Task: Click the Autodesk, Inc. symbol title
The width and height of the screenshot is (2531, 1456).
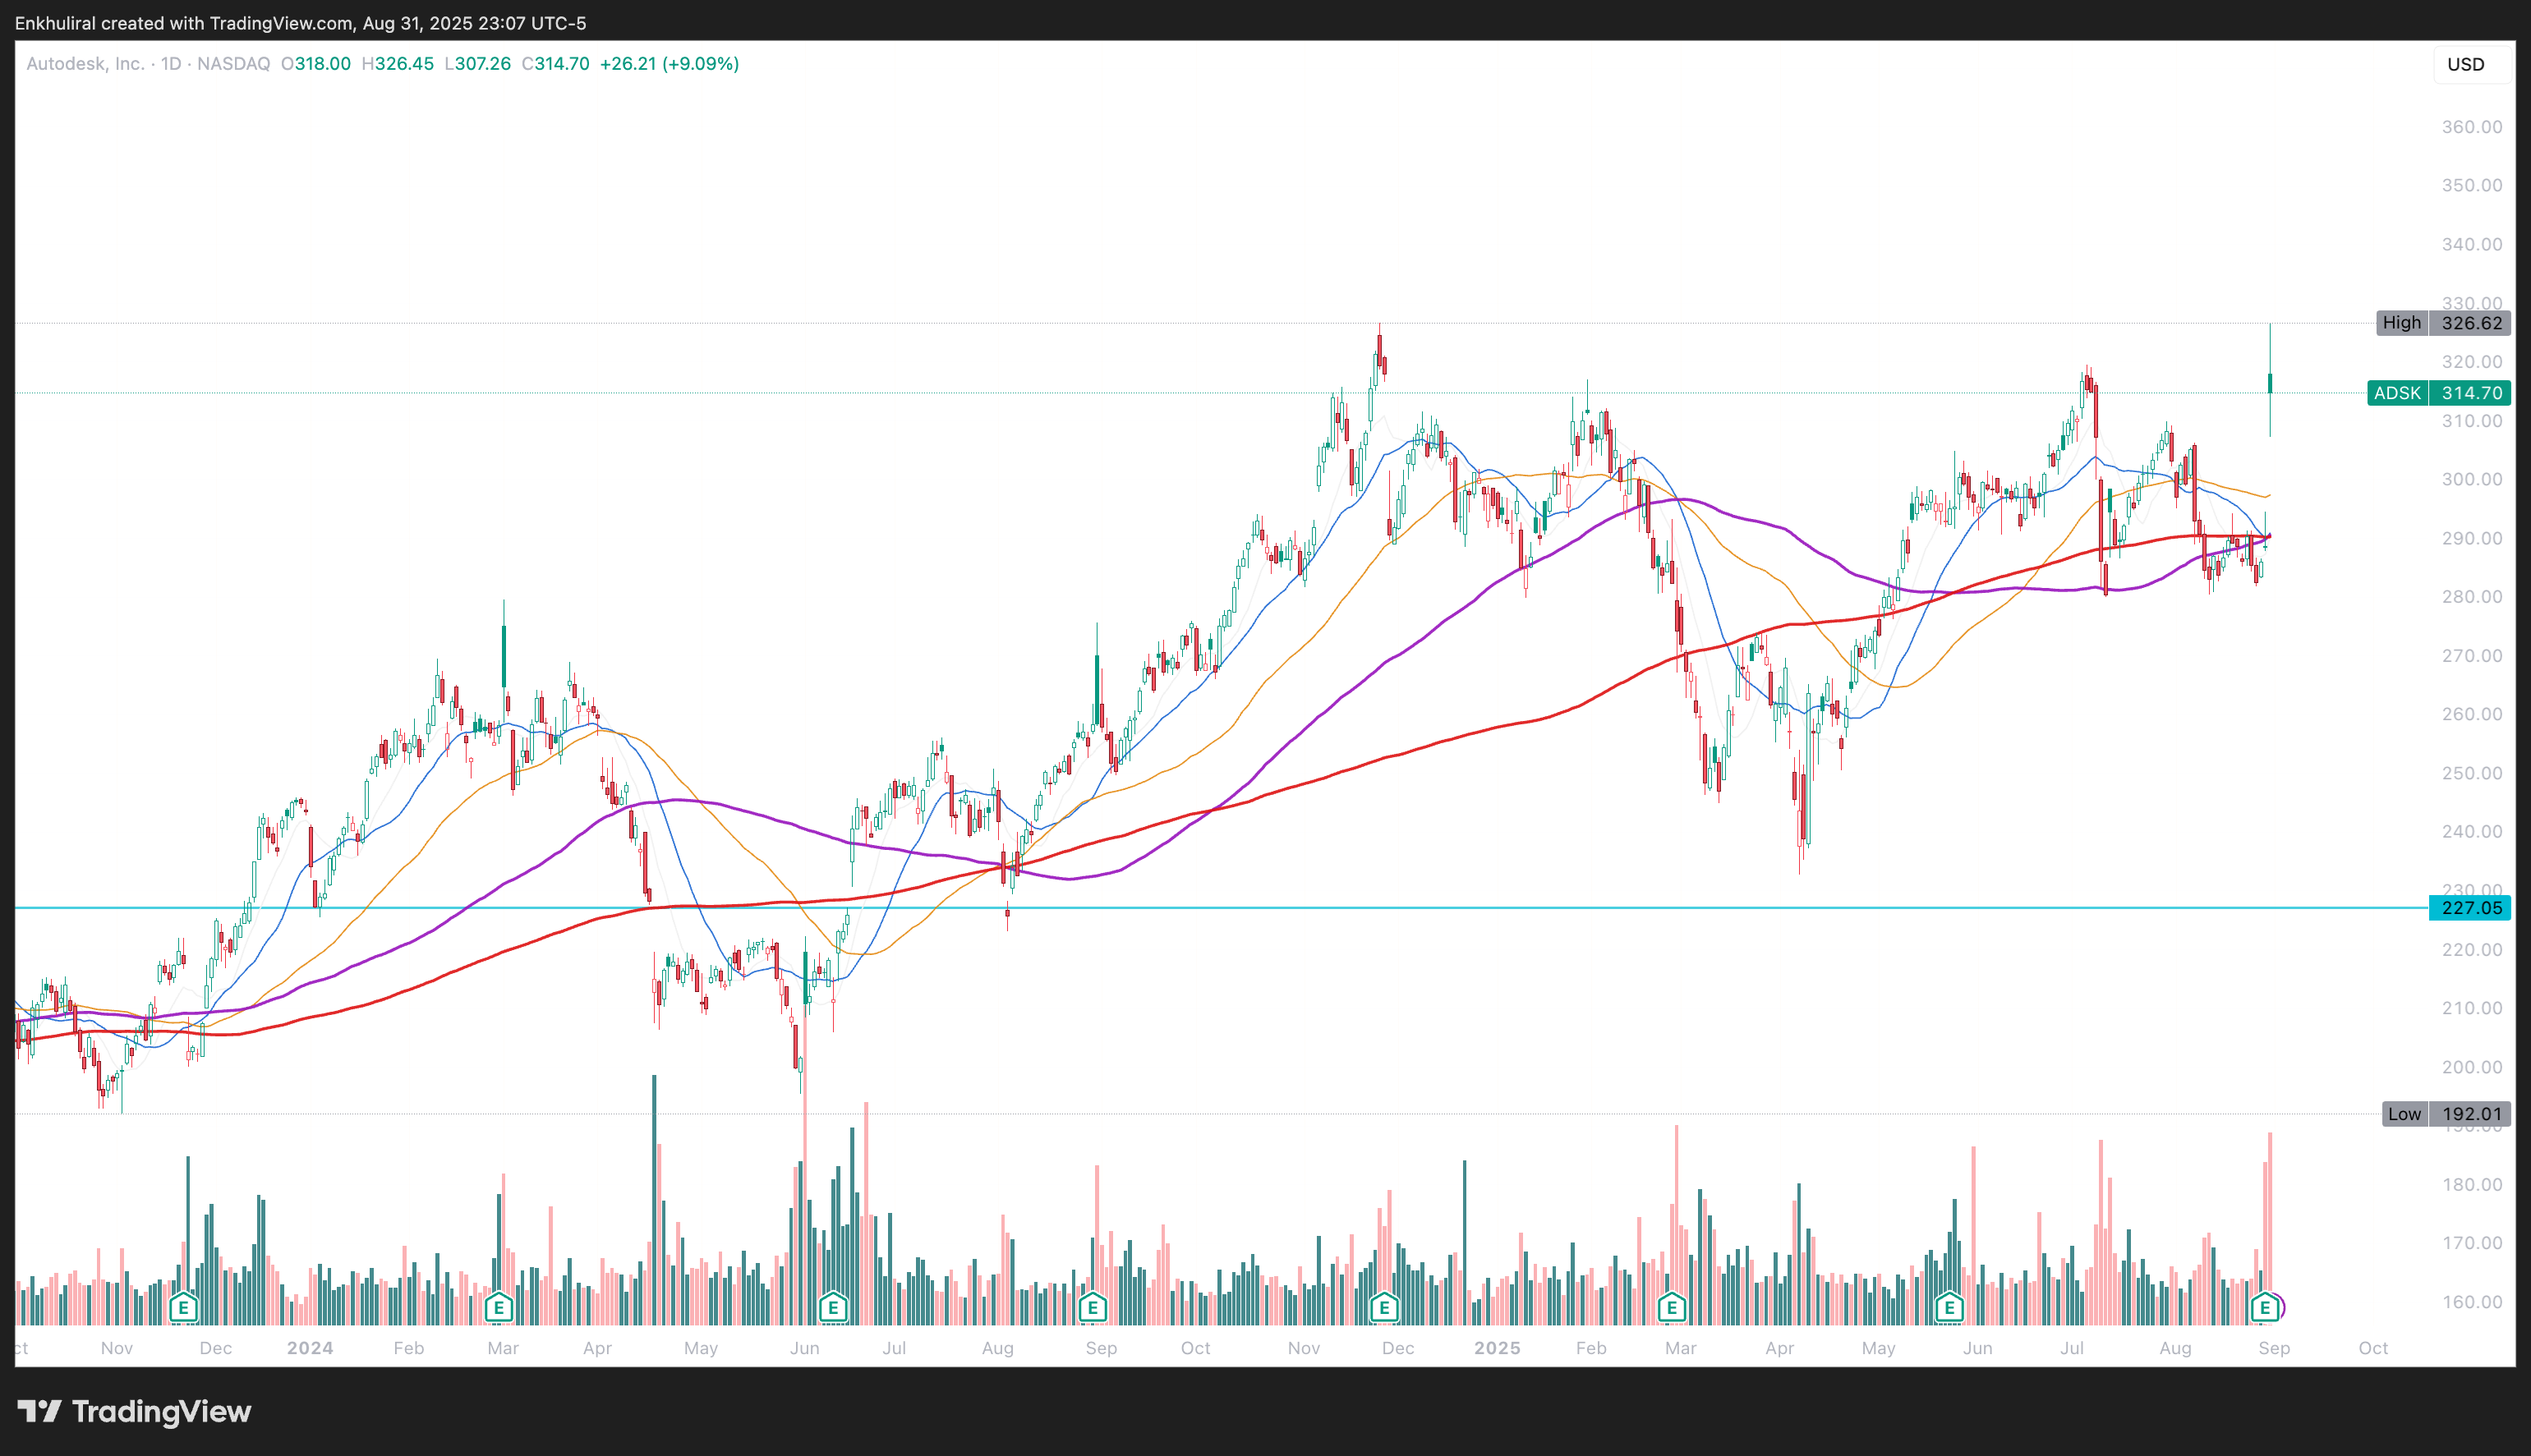Action: click(85, 64)
